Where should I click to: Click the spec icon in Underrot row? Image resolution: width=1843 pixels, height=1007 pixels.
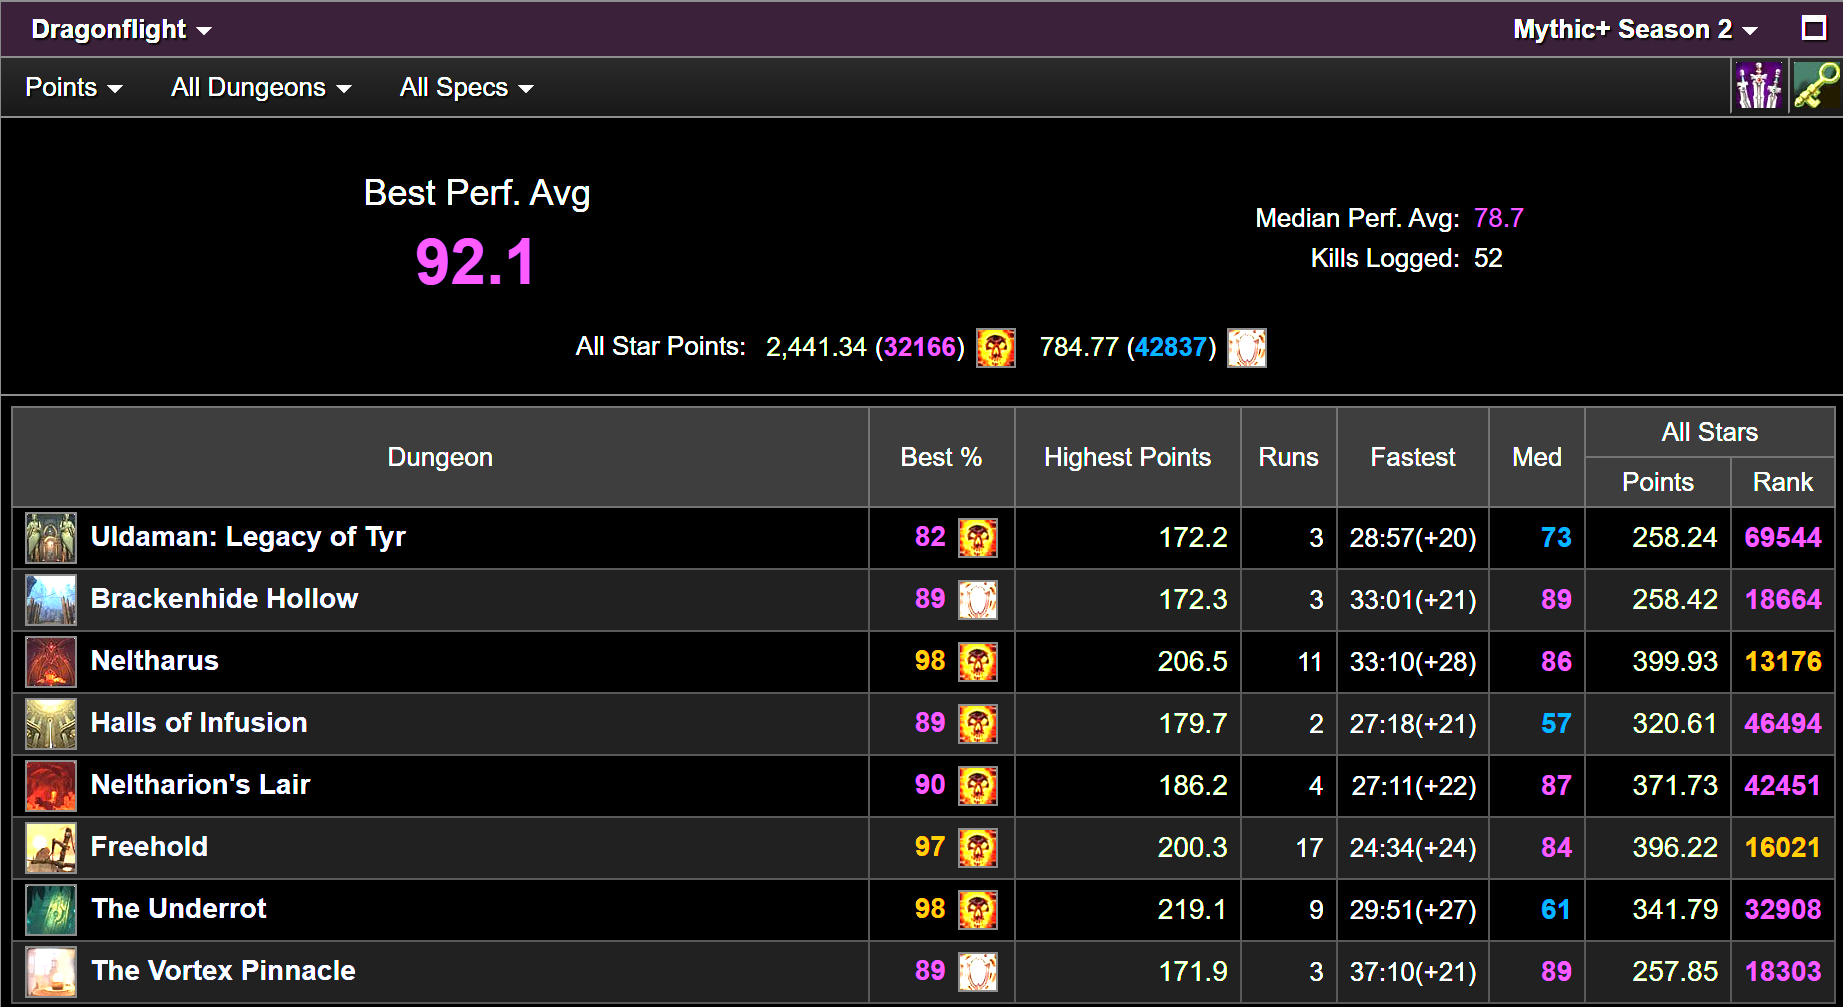978,910
